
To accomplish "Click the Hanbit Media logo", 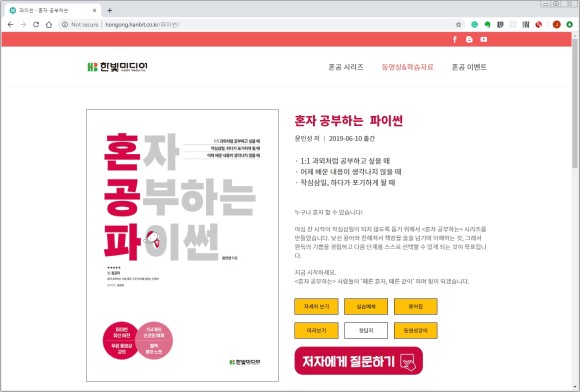I will pos(117,67).
